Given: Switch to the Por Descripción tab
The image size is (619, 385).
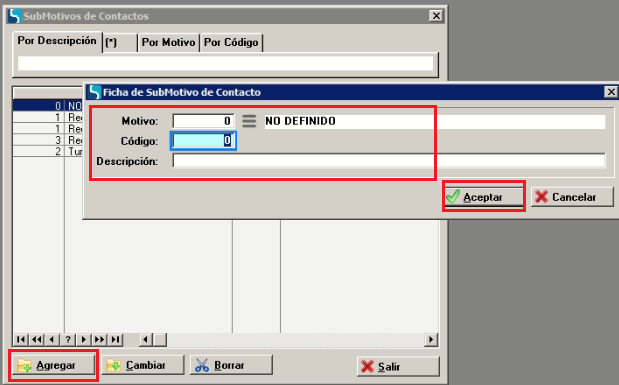Looking at the screenshot, I should (x=57, y=41).
